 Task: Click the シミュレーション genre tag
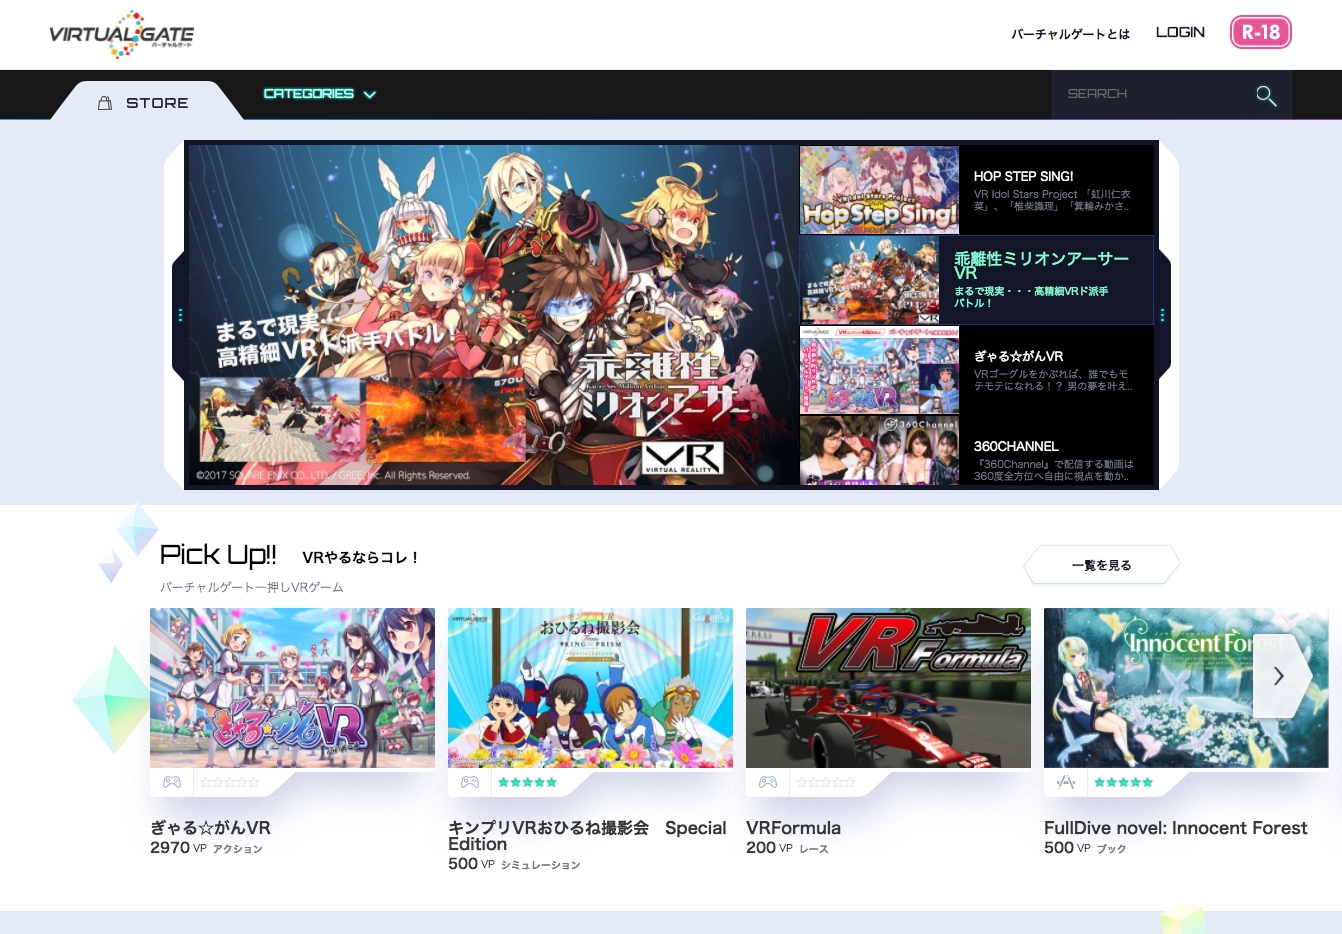point(541,865)
